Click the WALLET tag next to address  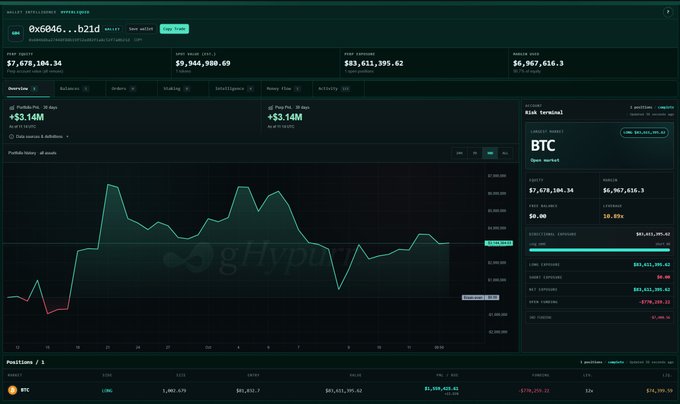pyautogui.click(x=112, y=29)
